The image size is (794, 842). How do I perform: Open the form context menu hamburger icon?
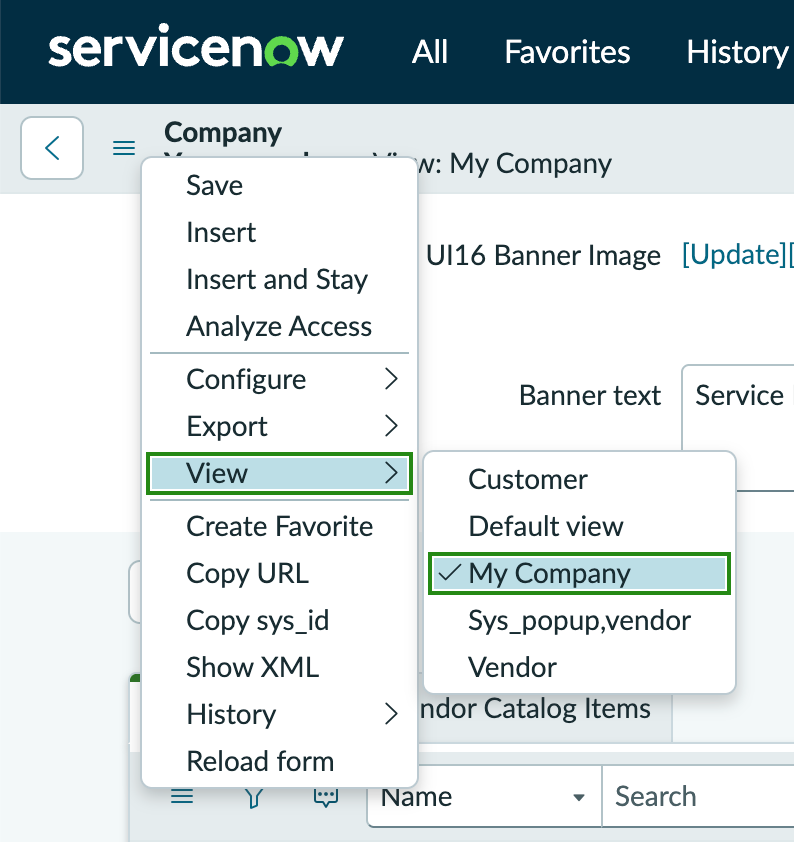coord(124,148)
